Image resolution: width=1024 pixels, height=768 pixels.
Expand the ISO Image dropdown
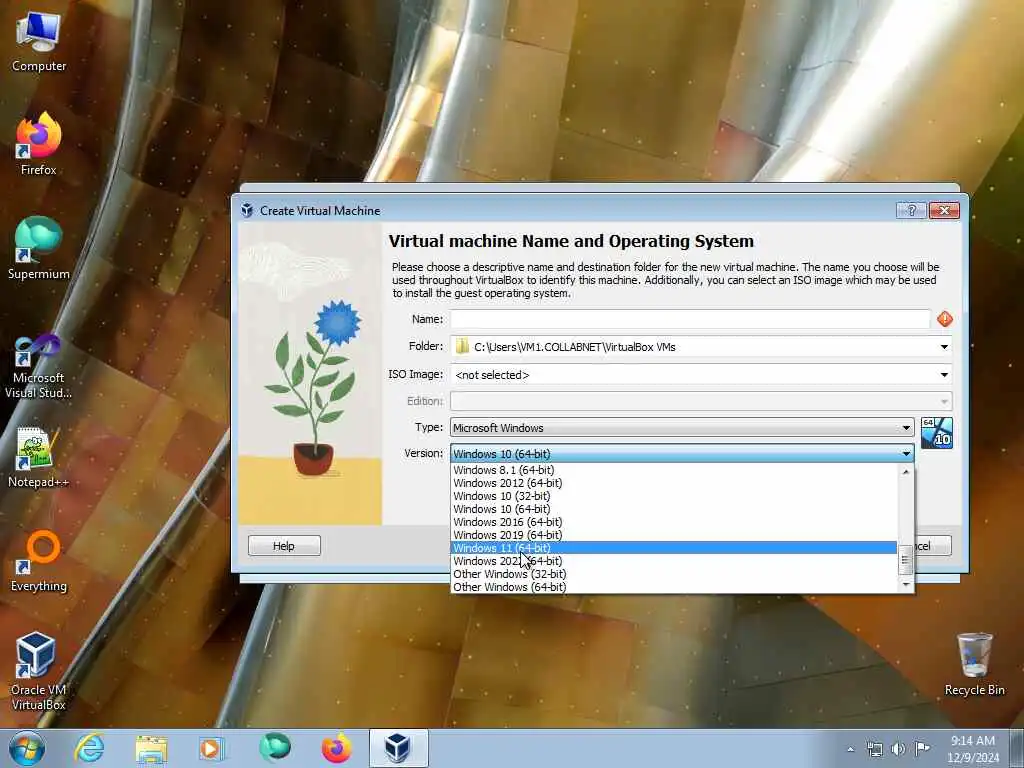[x=944, y=375]
